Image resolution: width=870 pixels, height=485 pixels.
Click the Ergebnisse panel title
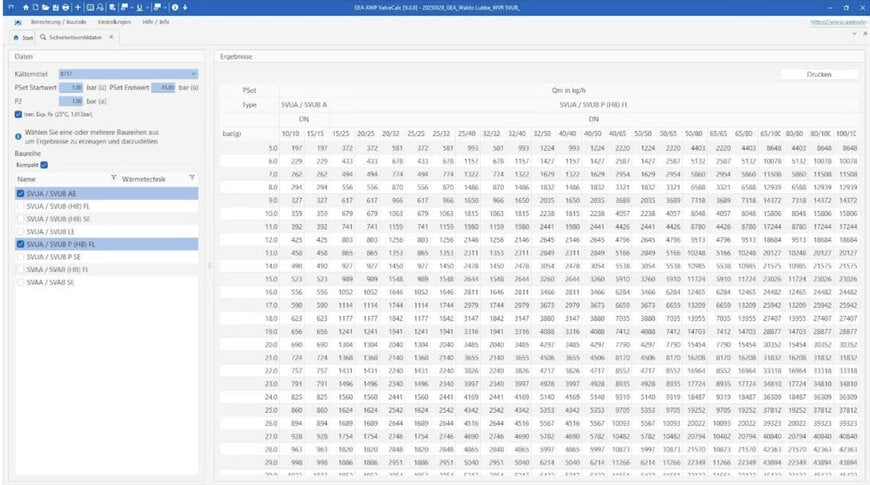pos(236,57)
